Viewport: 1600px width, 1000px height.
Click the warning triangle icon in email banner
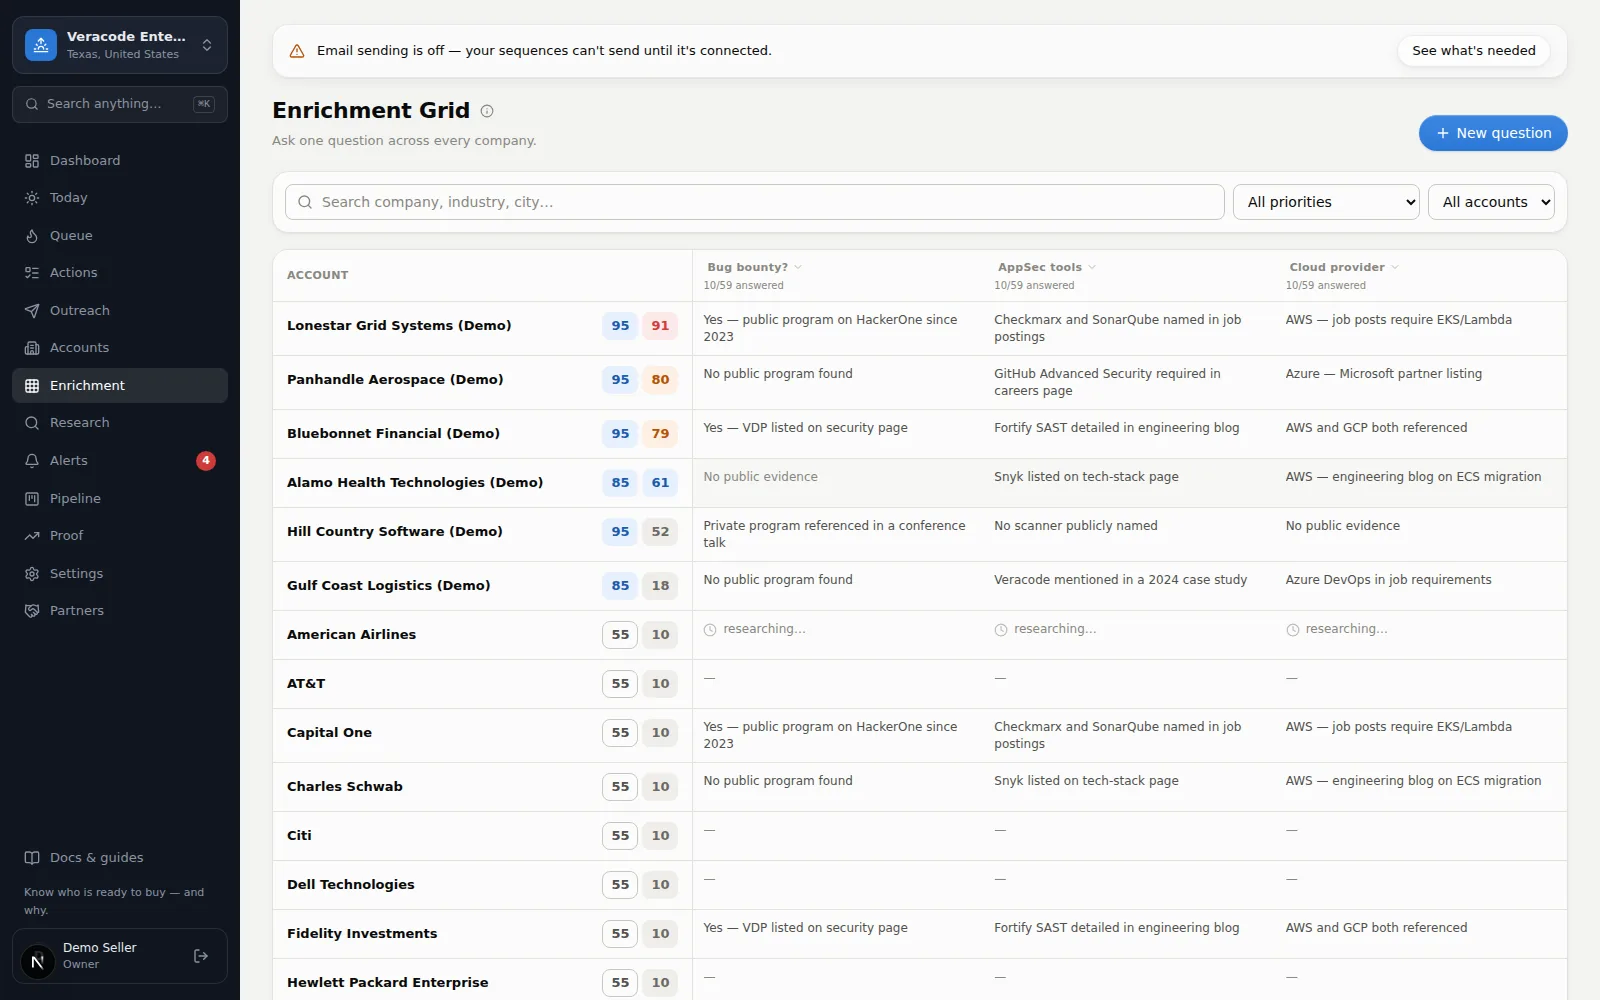297,51
